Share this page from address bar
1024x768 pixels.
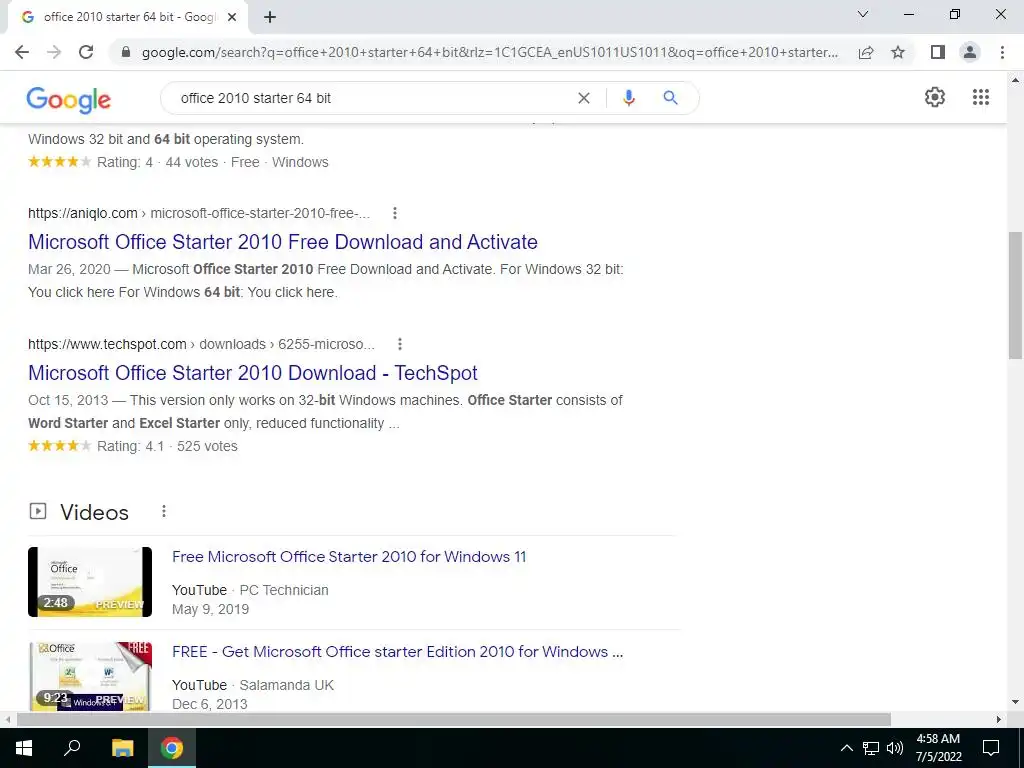pos(866,52)
